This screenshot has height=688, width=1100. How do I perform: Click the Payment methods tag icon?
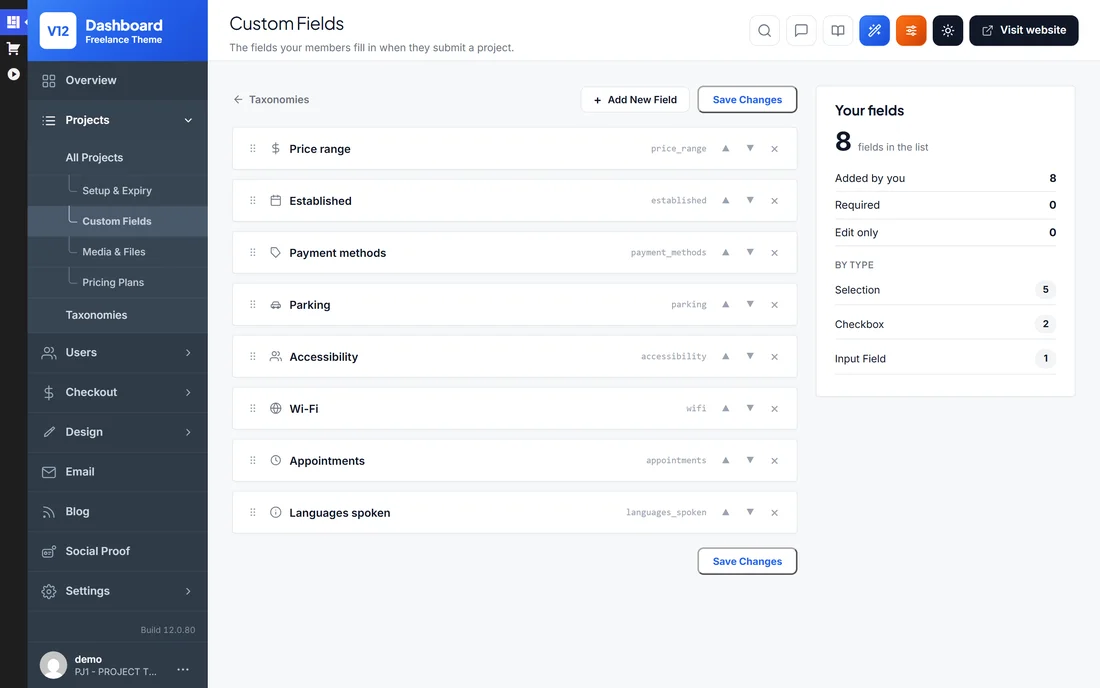[276, 252]
